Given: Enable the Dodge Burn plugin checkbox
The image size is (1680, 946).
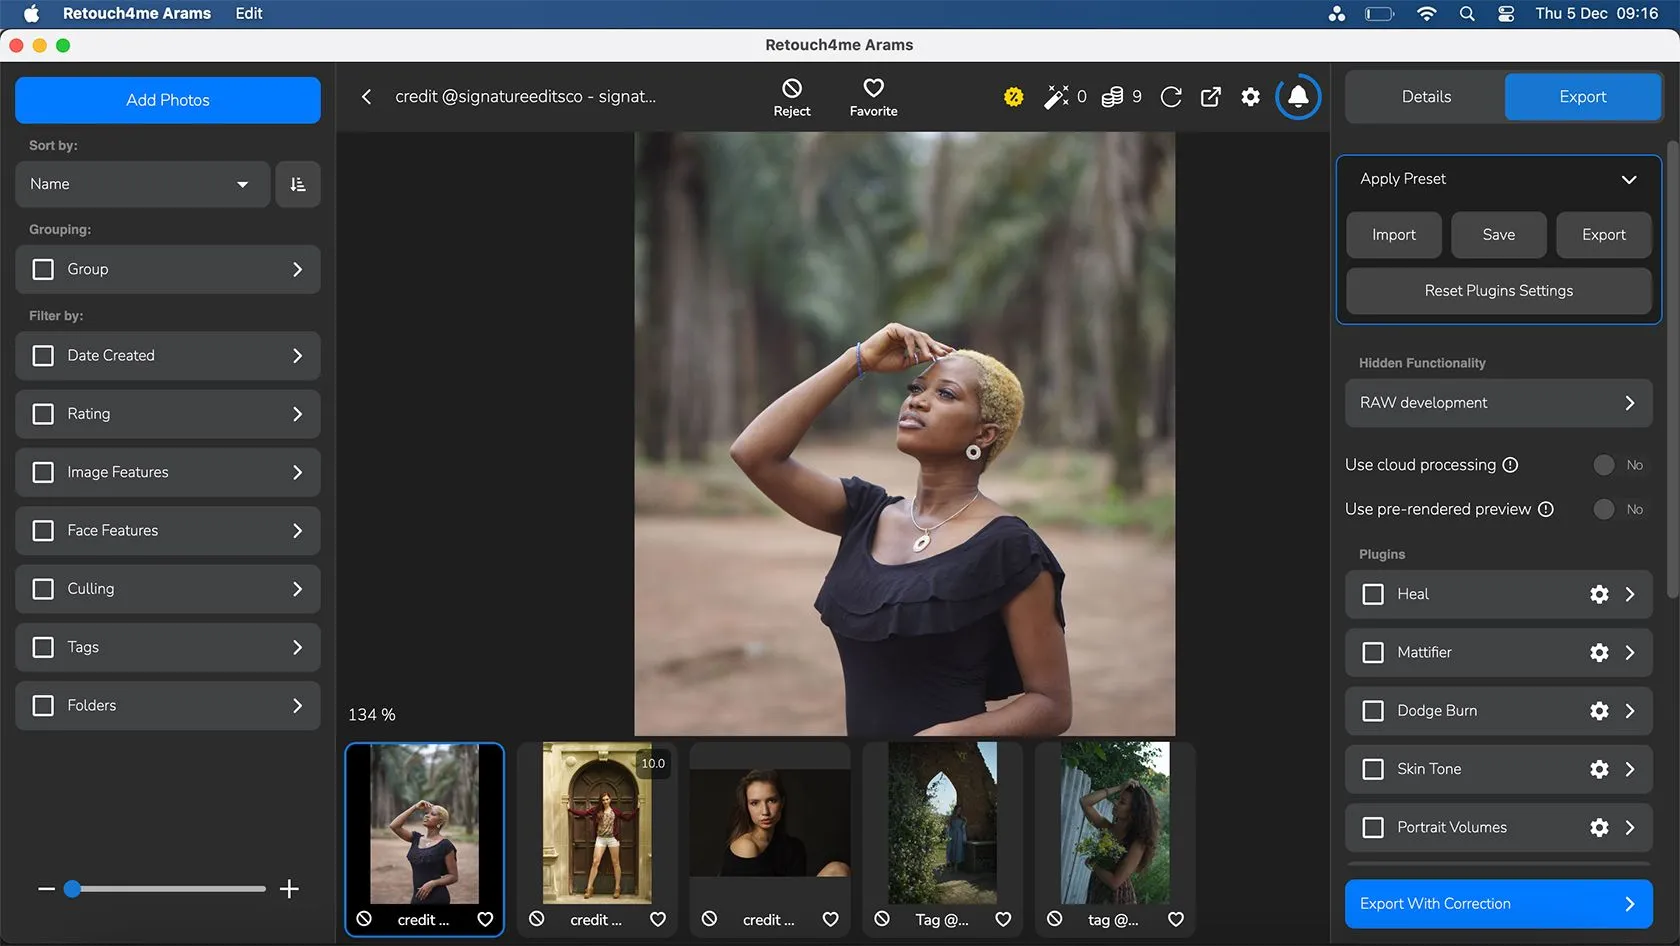Looking at the screenshot, I should click(x=1373, y=711).
